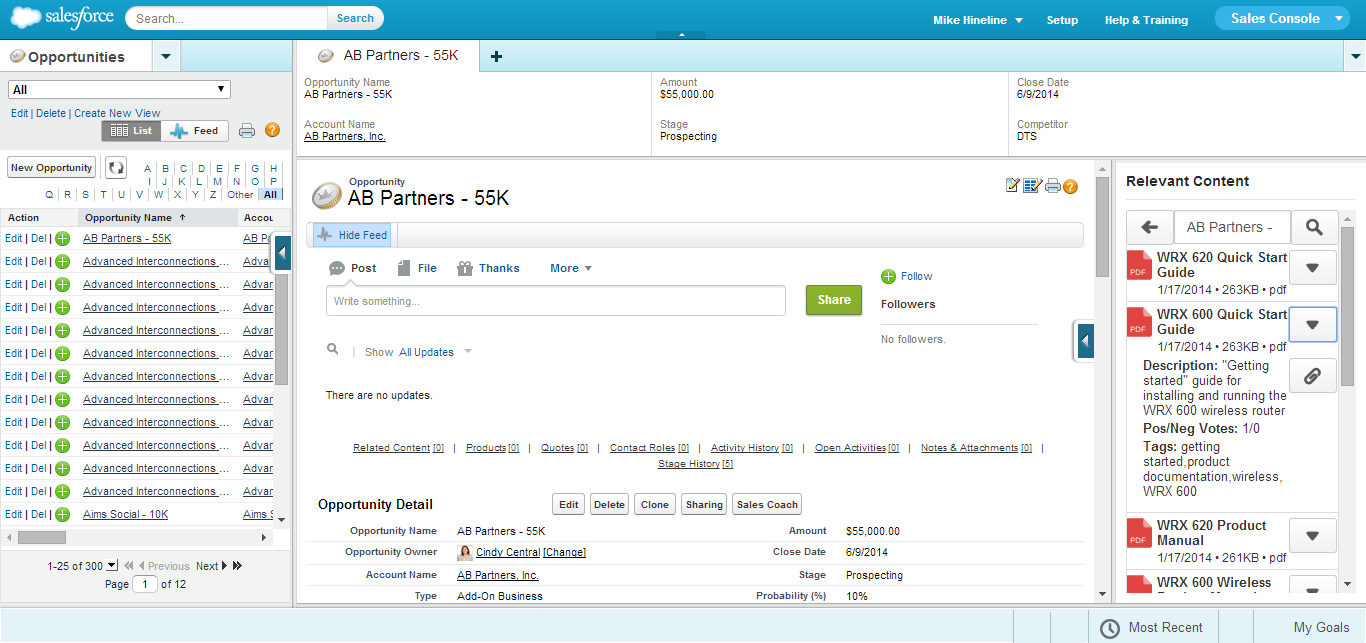Click the Salesforce cloud logo
Viewport: 1366px width, 643px height.
[62, 17]
